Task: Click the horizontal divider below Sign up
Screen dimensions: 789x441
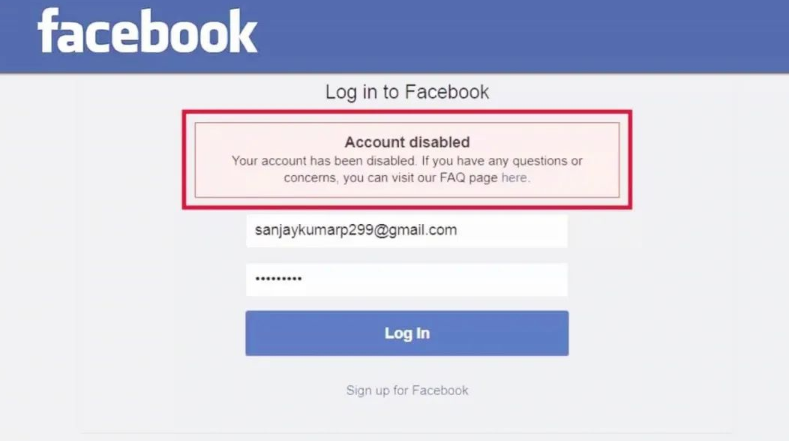Action: (407, 432)
